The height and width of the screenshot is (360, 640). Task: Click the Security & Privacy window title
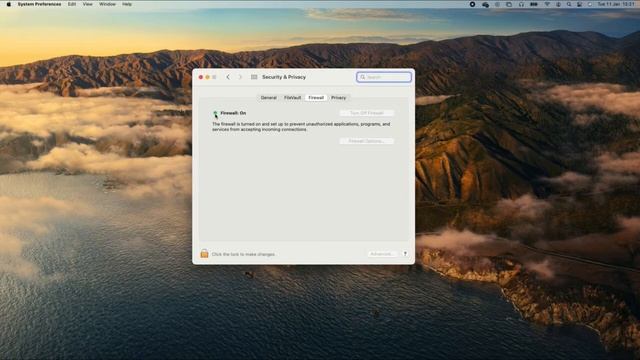(284, 77)
